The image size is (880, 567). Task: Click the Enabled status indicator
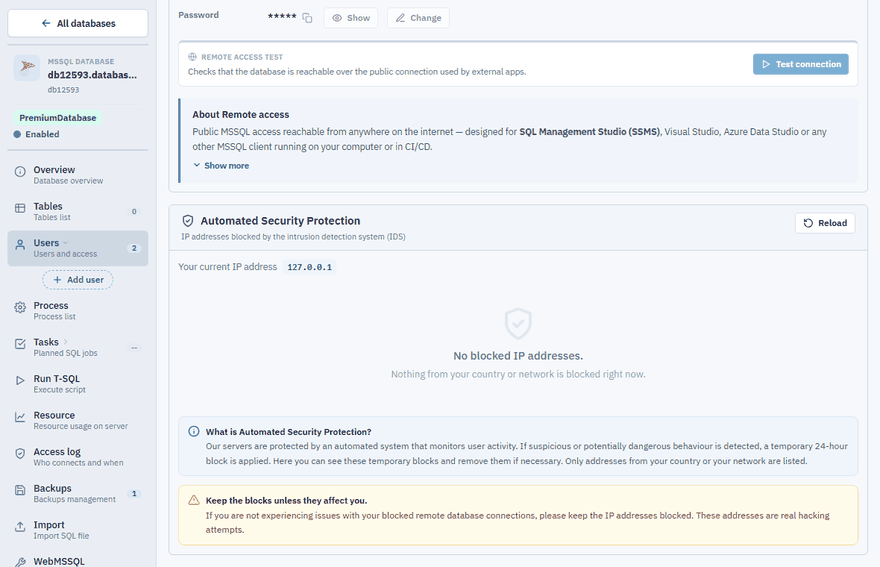[36, 134]
